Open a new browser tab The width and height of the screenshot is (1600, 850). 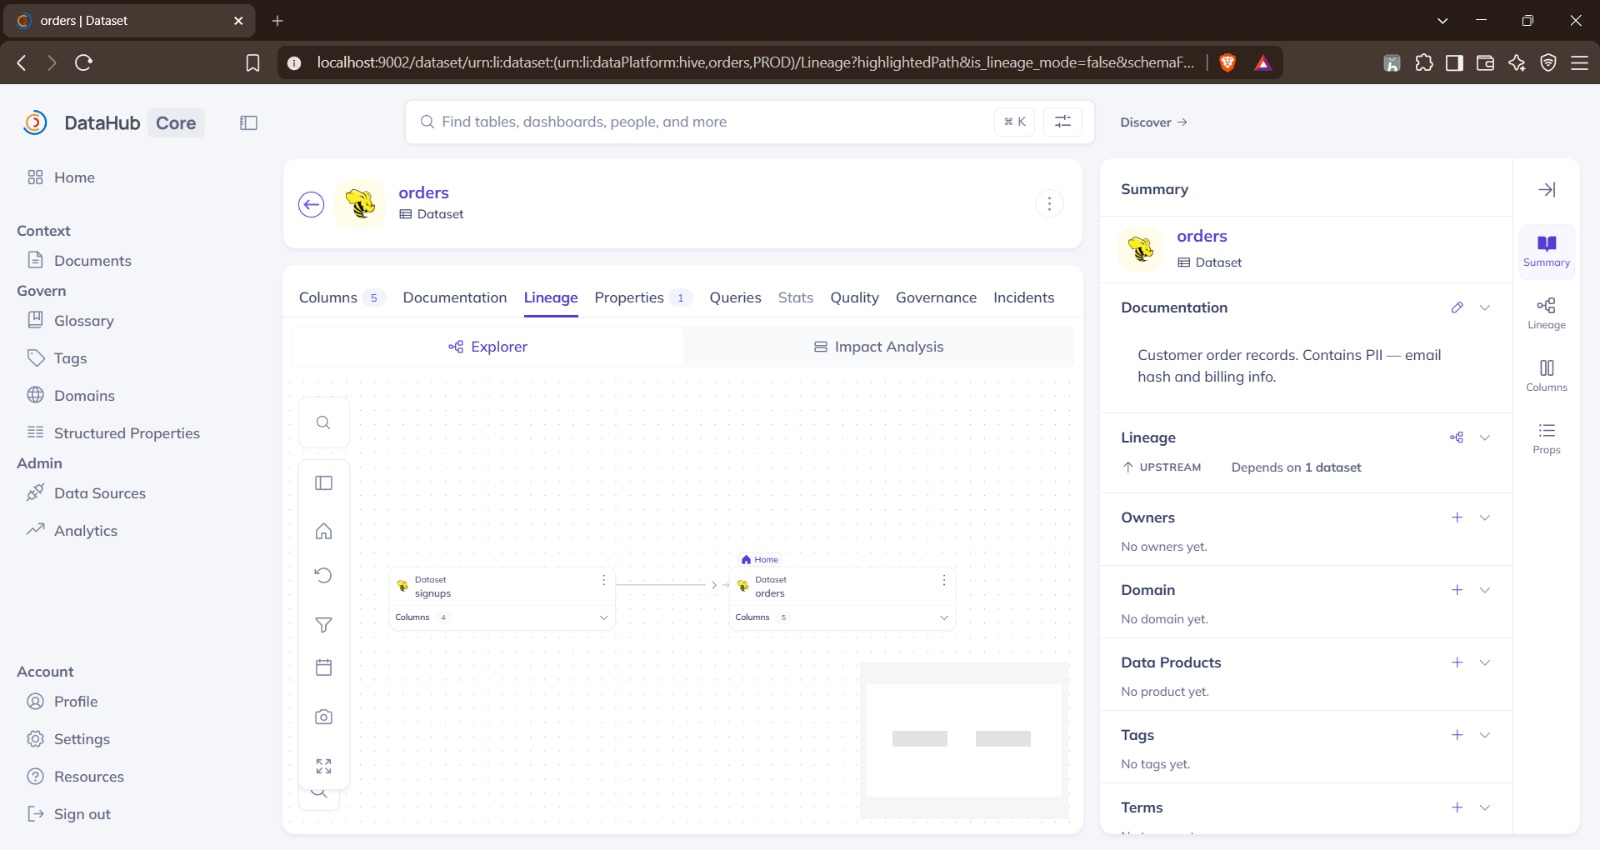tap(278, 21)
